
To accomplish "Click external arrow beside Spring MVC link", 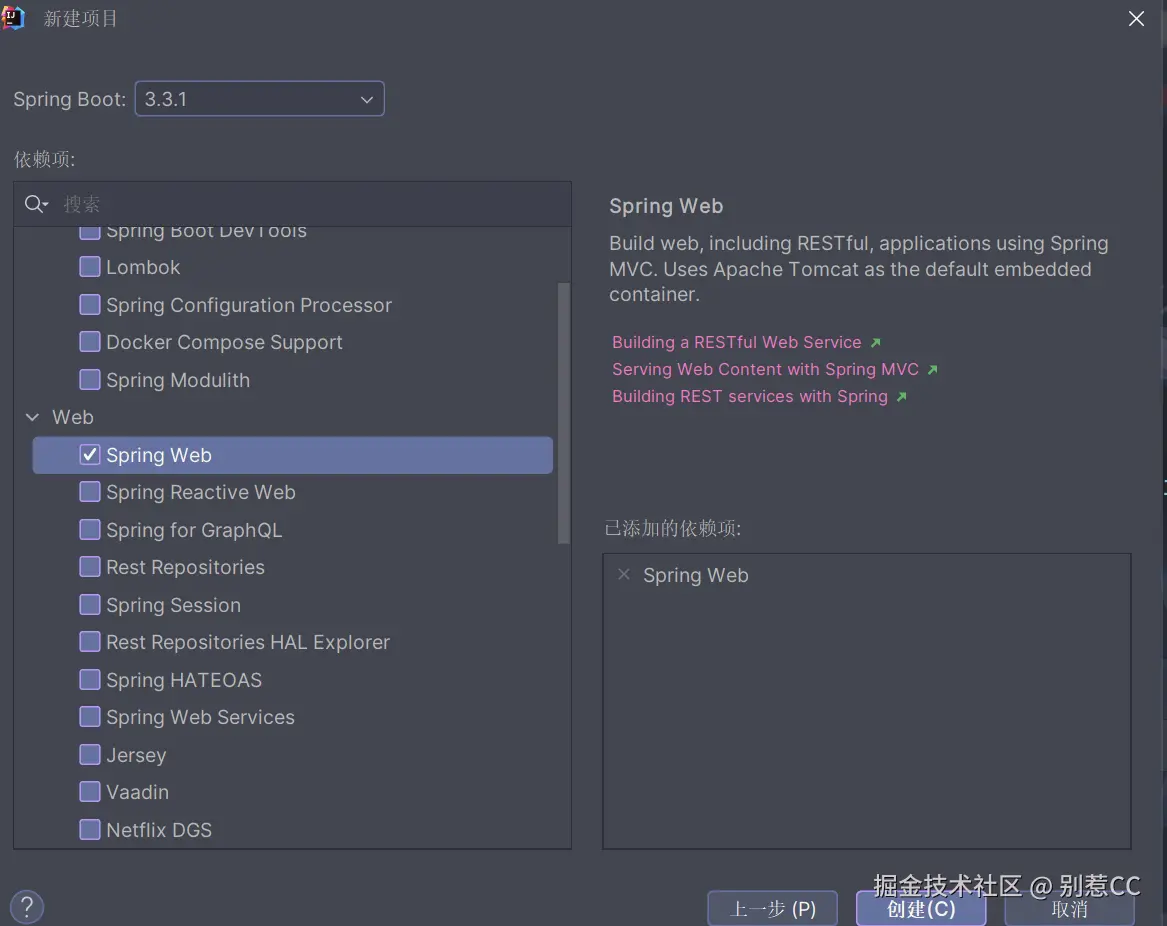I will coord(933,369).
